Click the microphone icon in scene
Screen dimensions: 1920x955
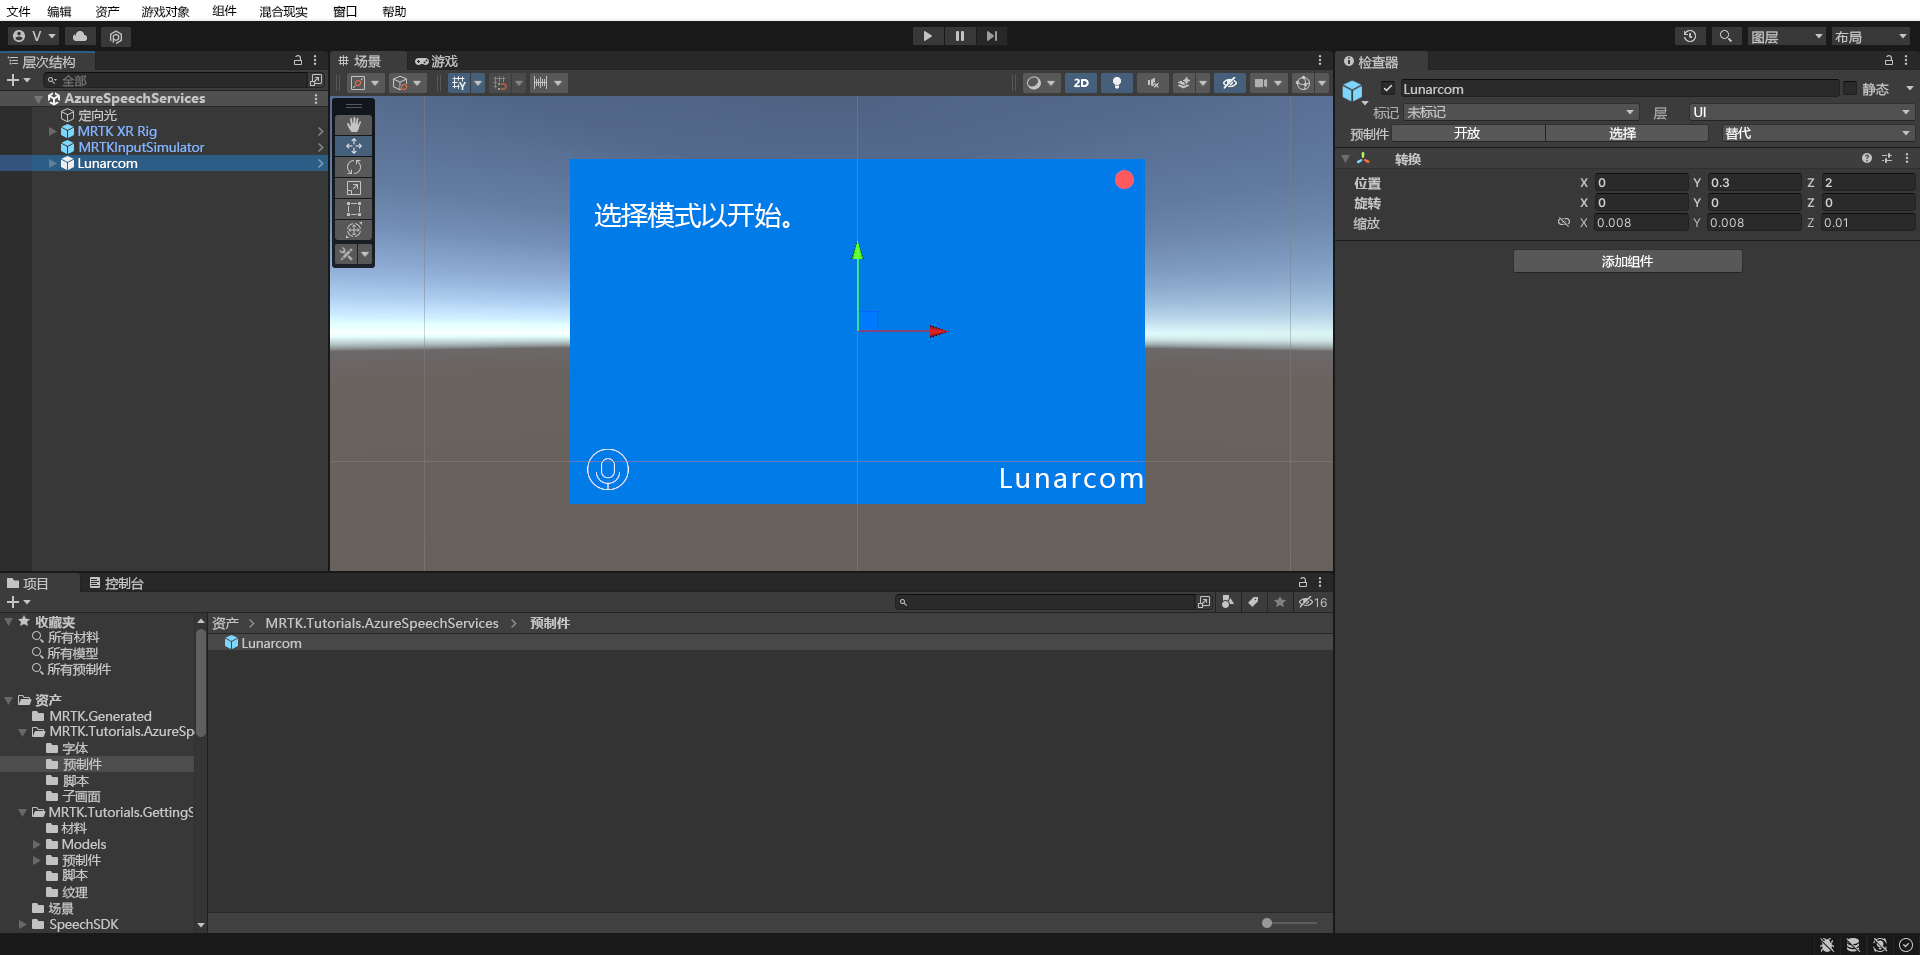pos(608,470)
